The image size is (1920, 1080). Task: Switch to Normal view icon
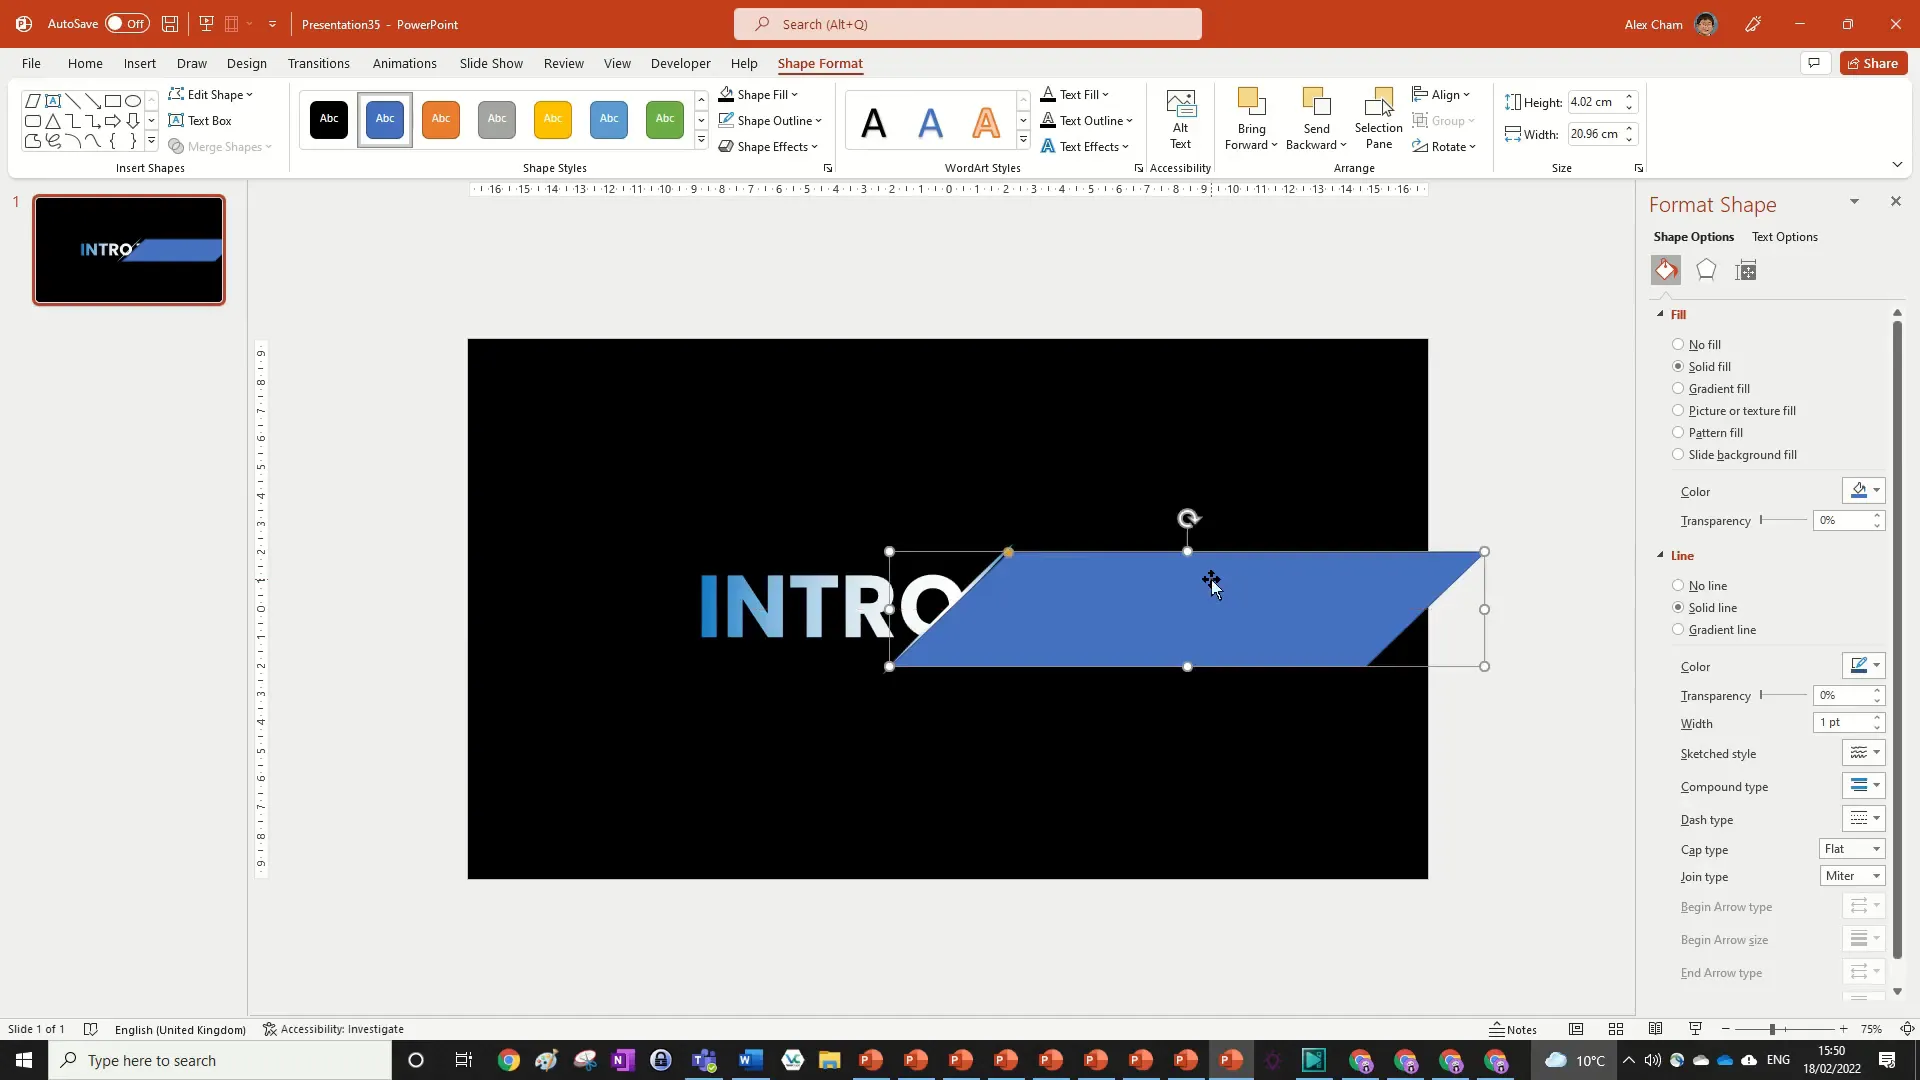coord(1576,1029)
